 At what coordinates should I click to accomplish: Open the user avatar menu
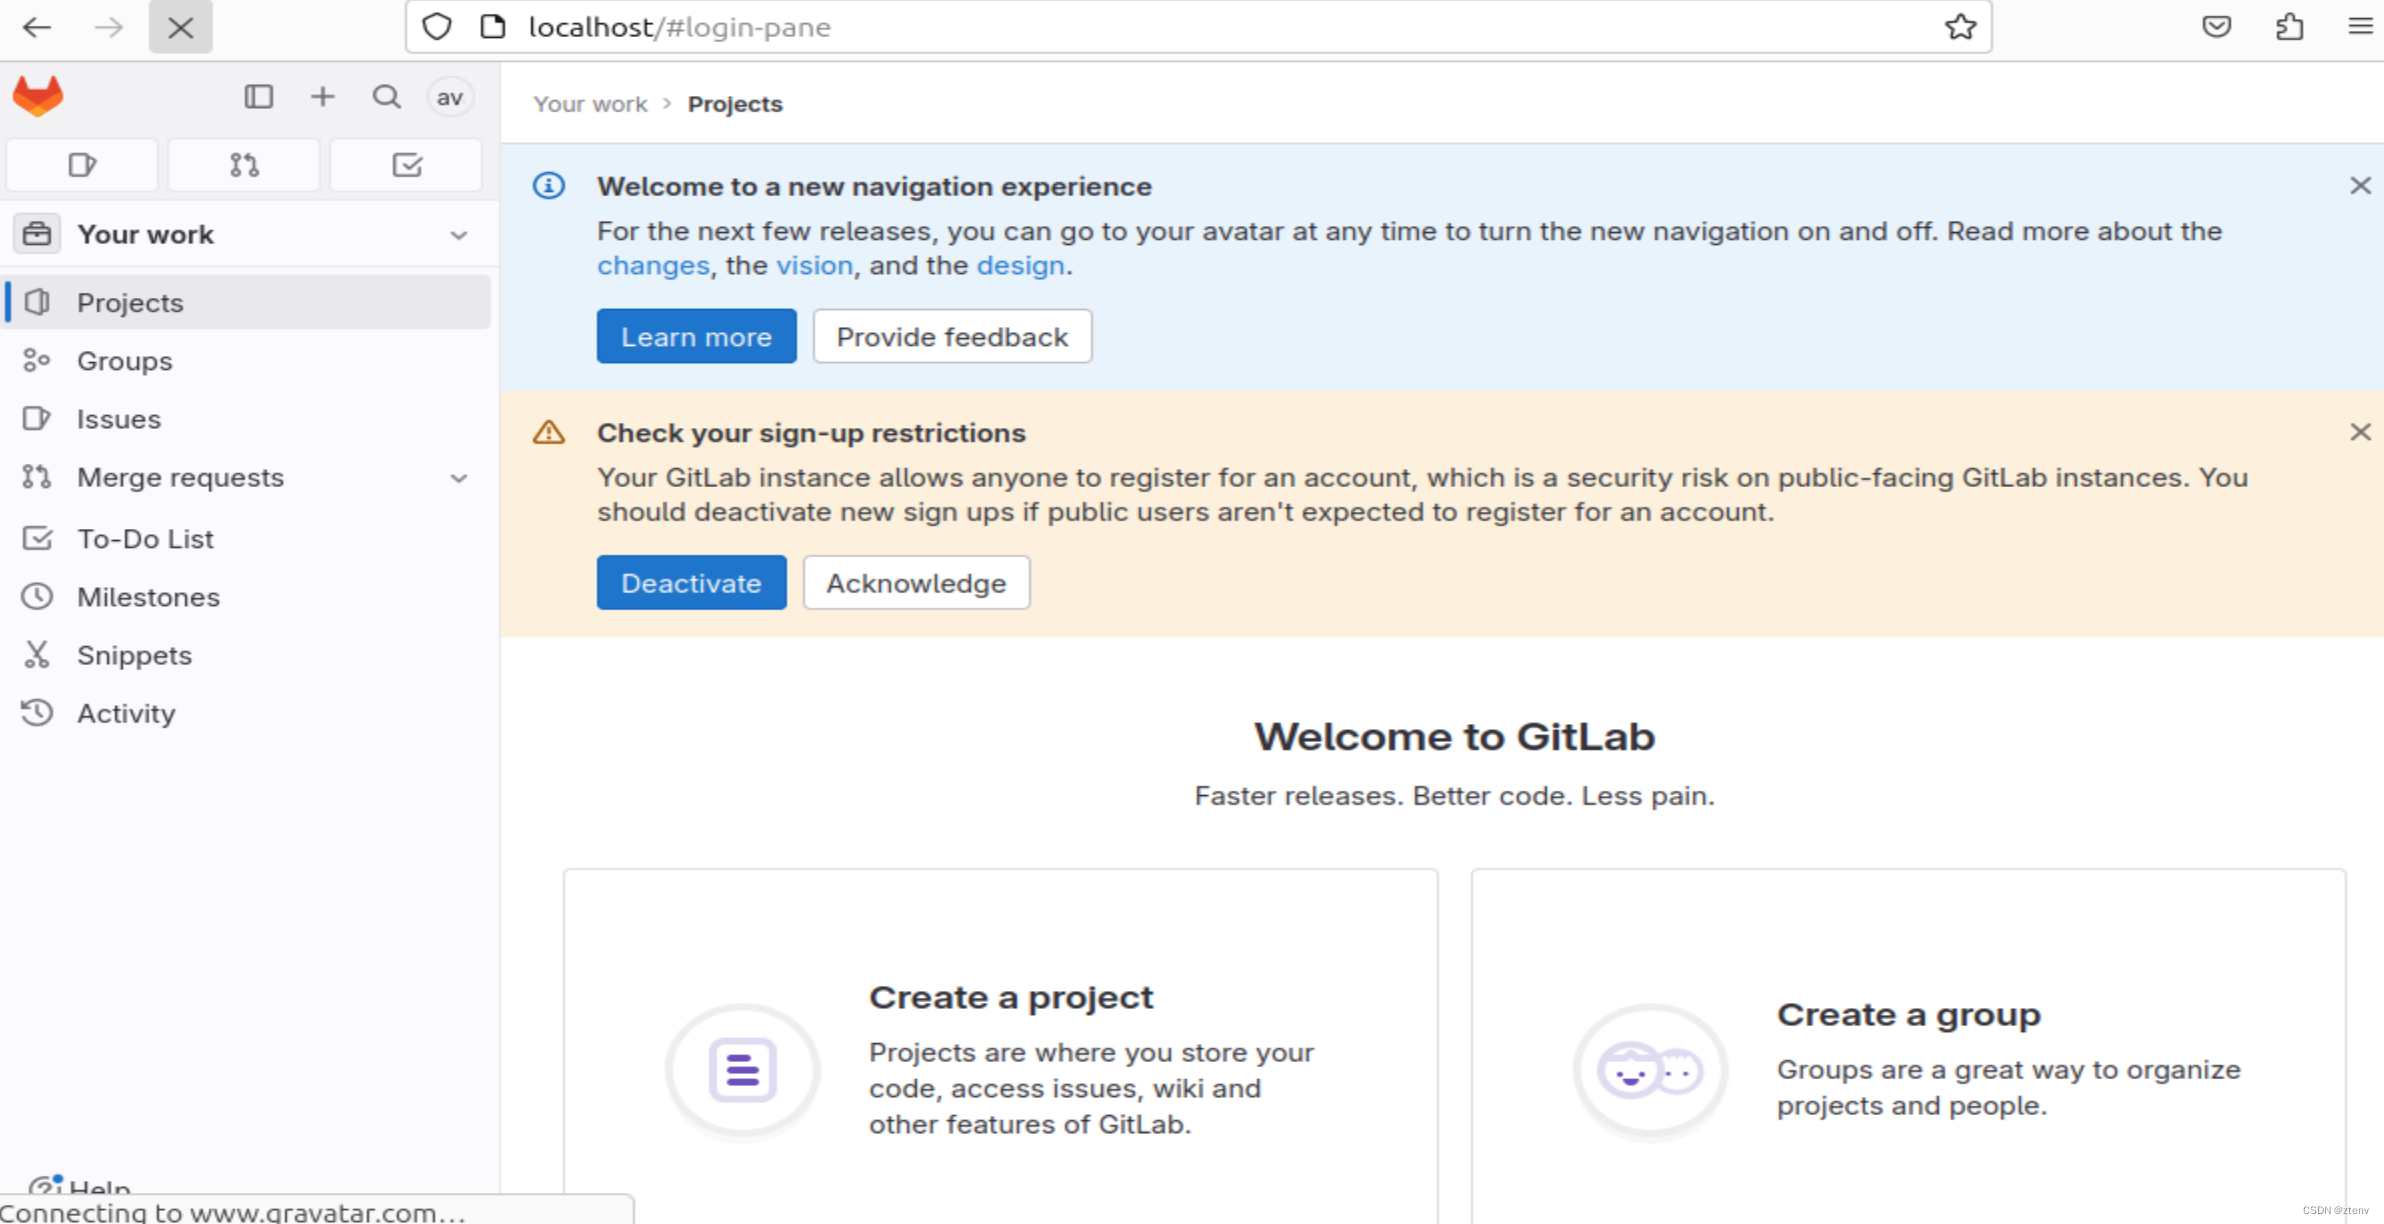click(x=450, y=97)
